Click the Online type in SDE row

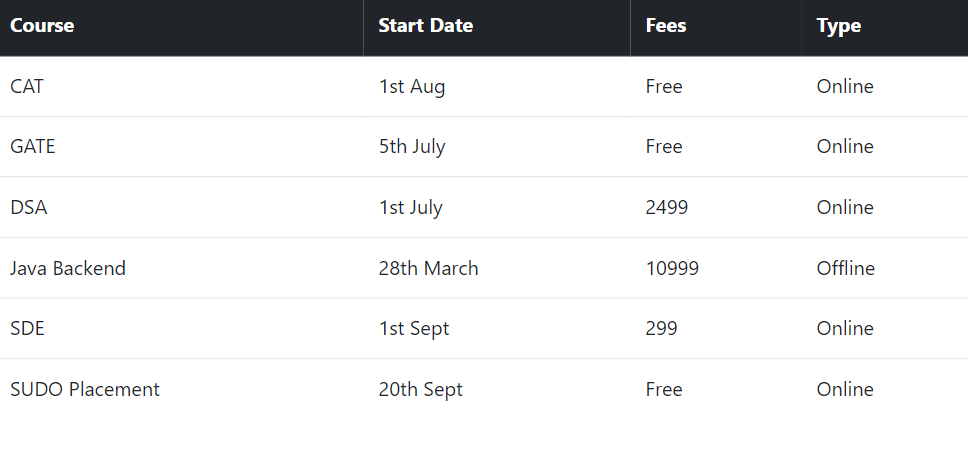point(845,329)
